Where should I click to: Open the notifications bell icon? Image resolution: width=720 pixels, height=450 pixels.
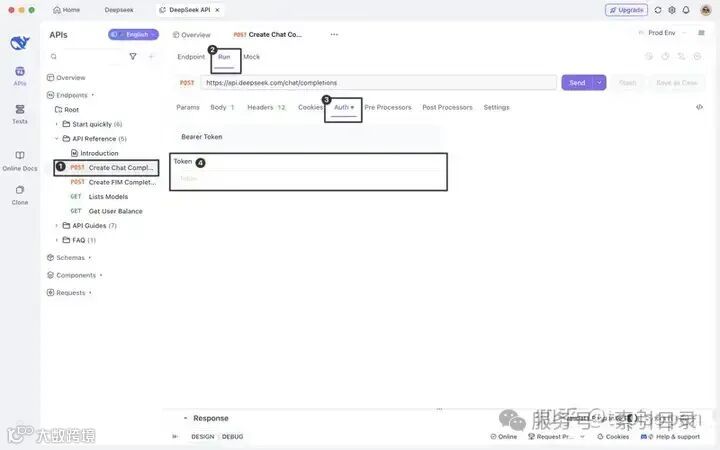pyautogui.click(x=686, y=10)
